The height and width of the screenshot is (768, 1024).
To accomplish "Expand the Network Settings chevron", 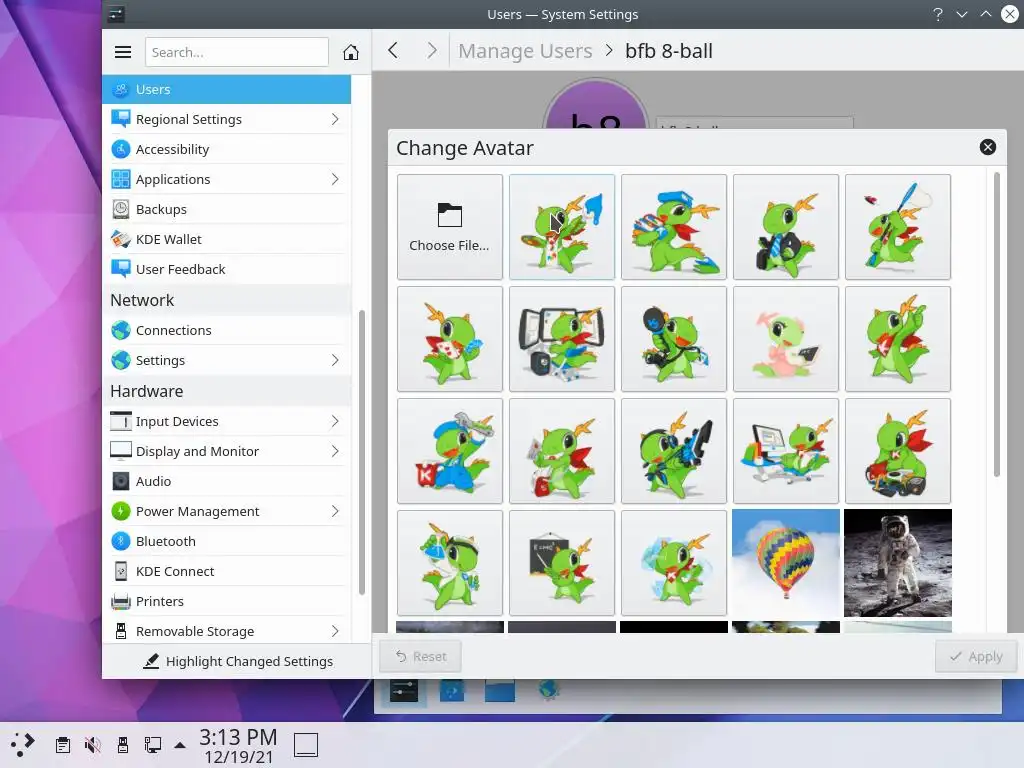I will click(335, 360).
